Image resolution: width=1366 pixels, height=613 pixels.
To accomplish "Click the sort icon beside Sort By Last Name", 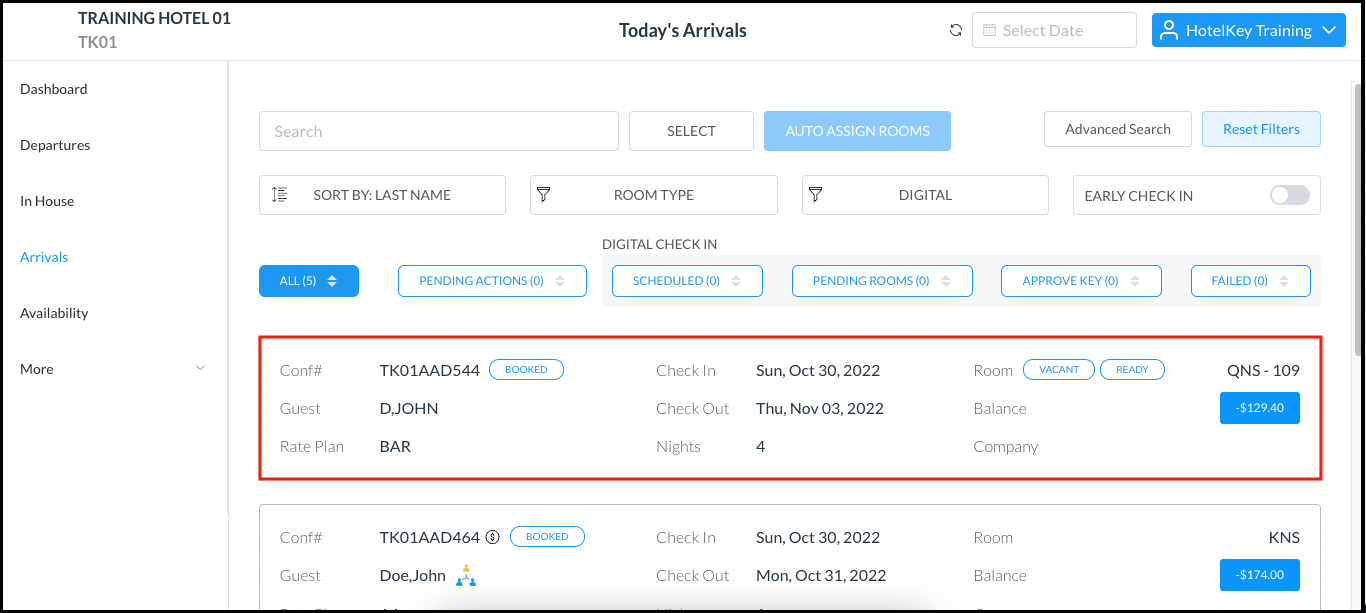I will point(280,195).
